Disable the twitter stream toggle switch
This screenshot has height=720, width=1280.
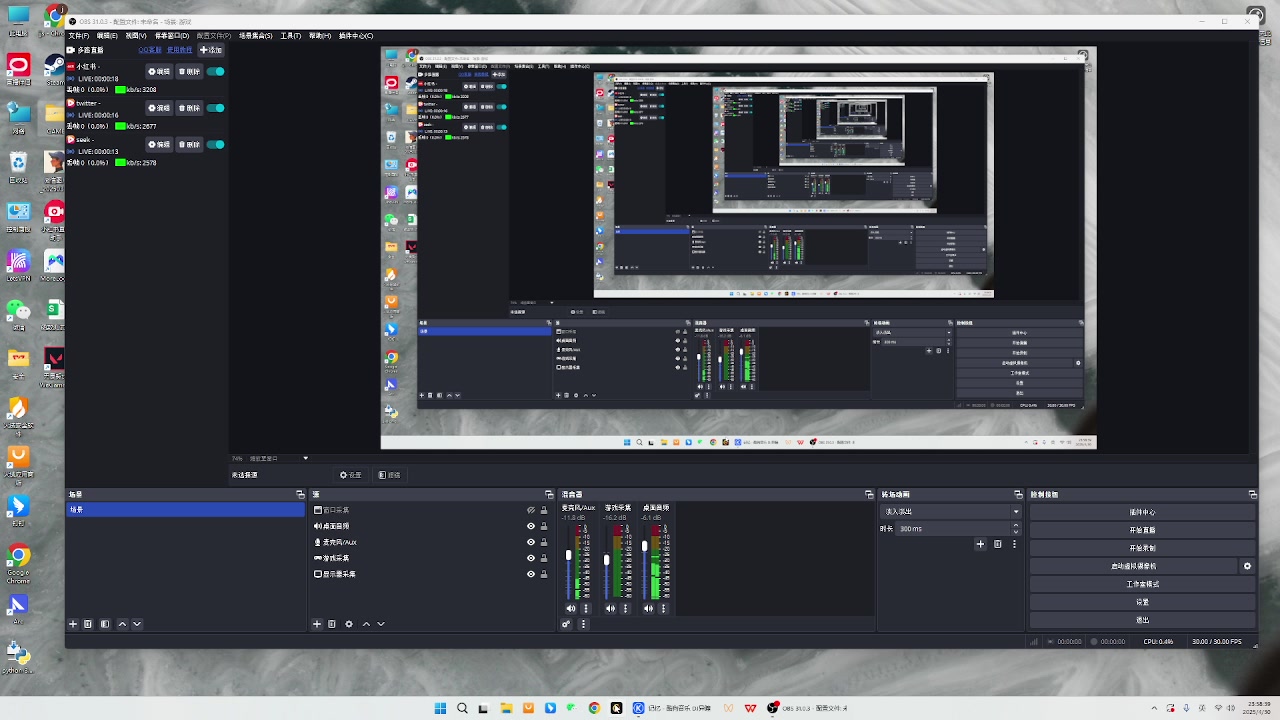pyautogui.click(x=215, y=108)
